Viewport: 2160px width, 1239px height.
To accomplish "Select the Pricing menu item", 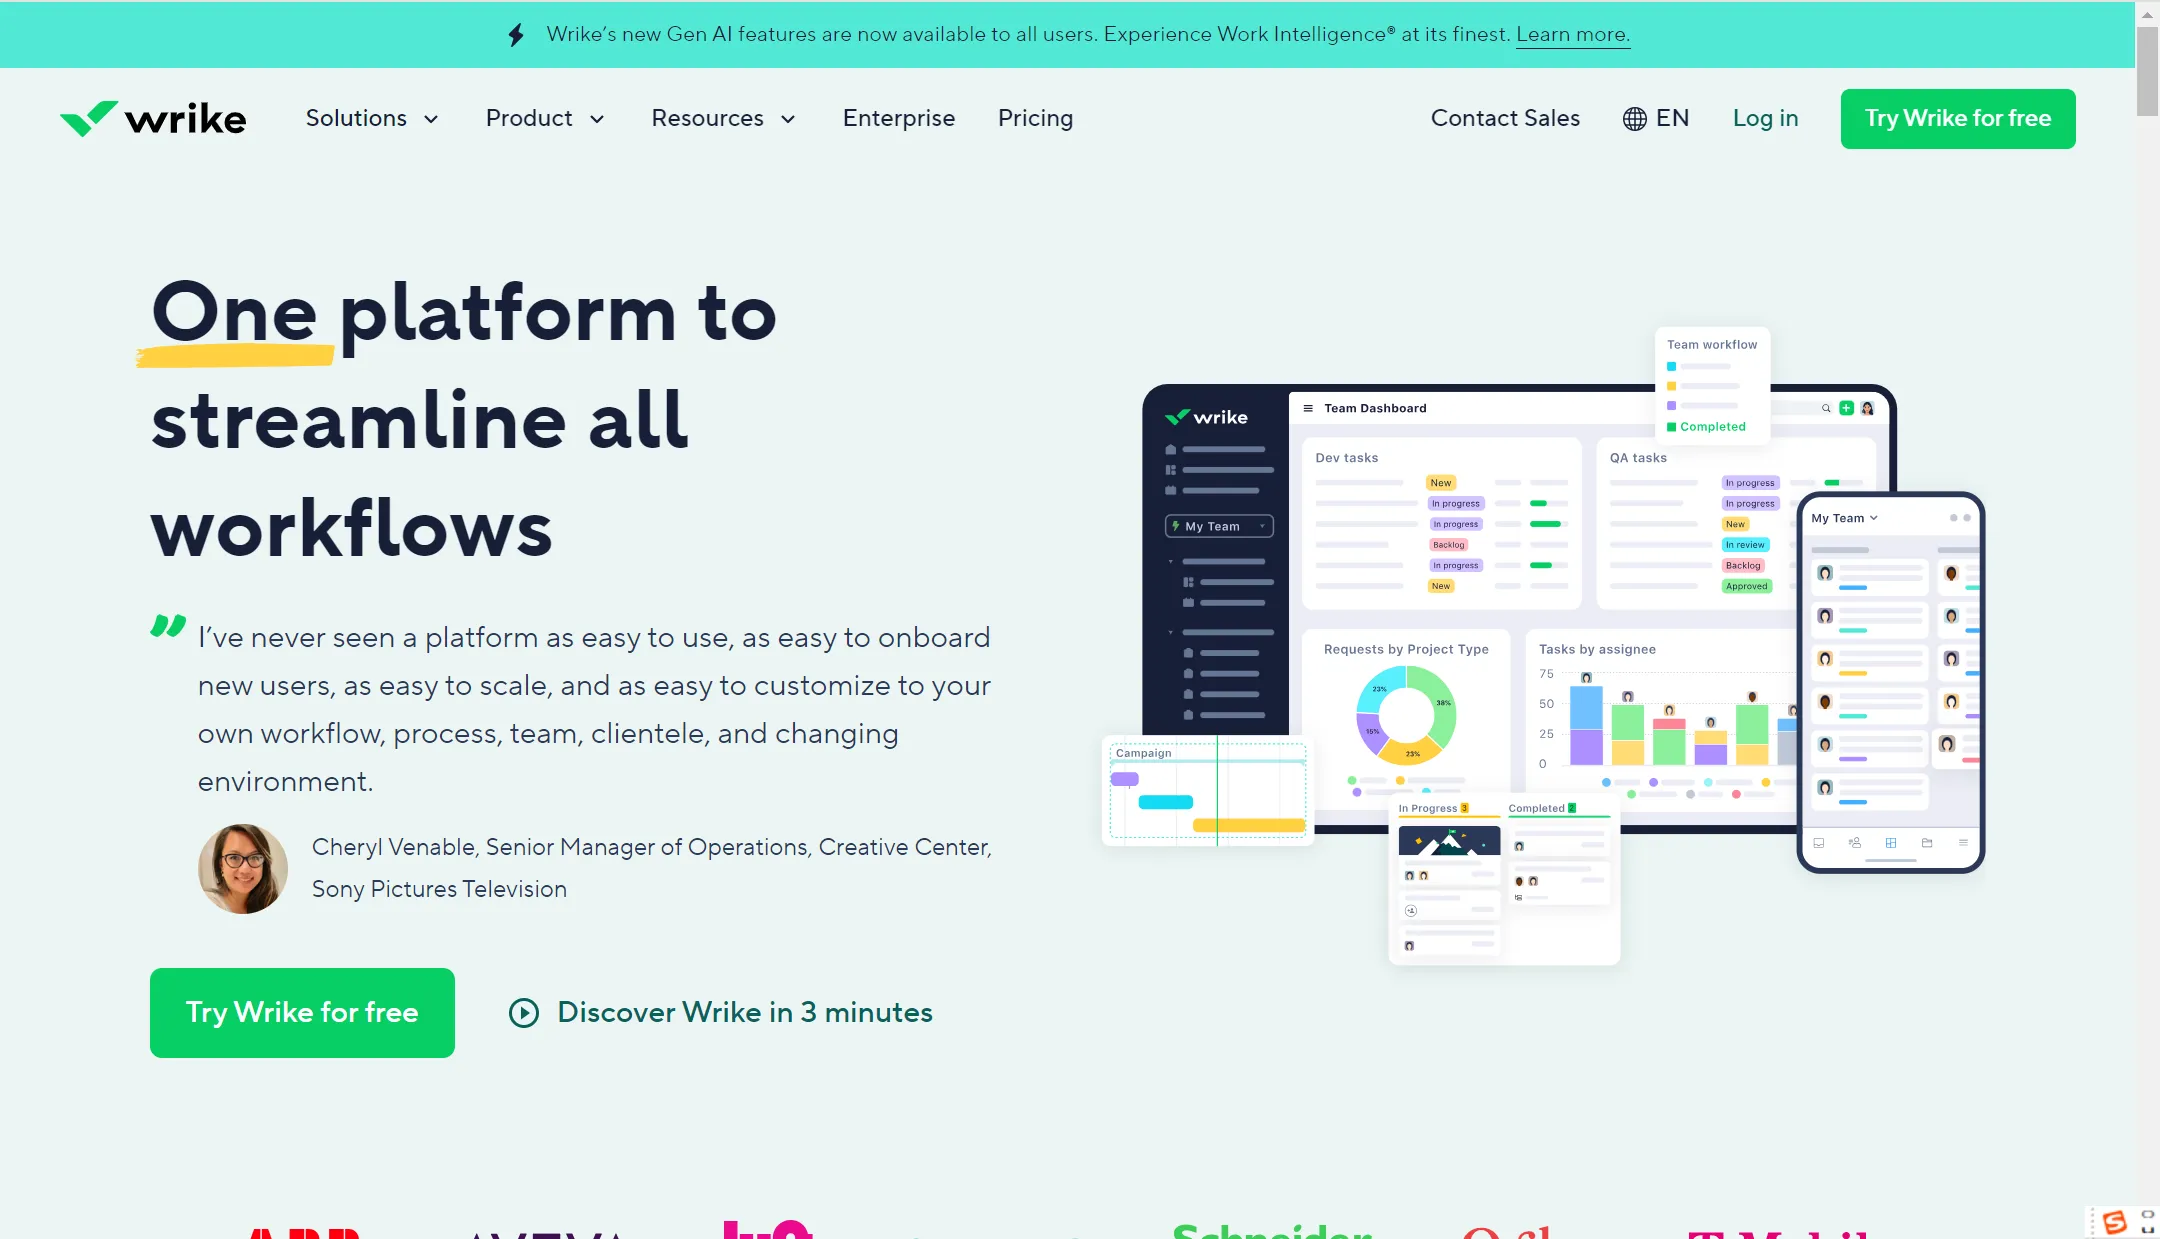I will 1035,119.
